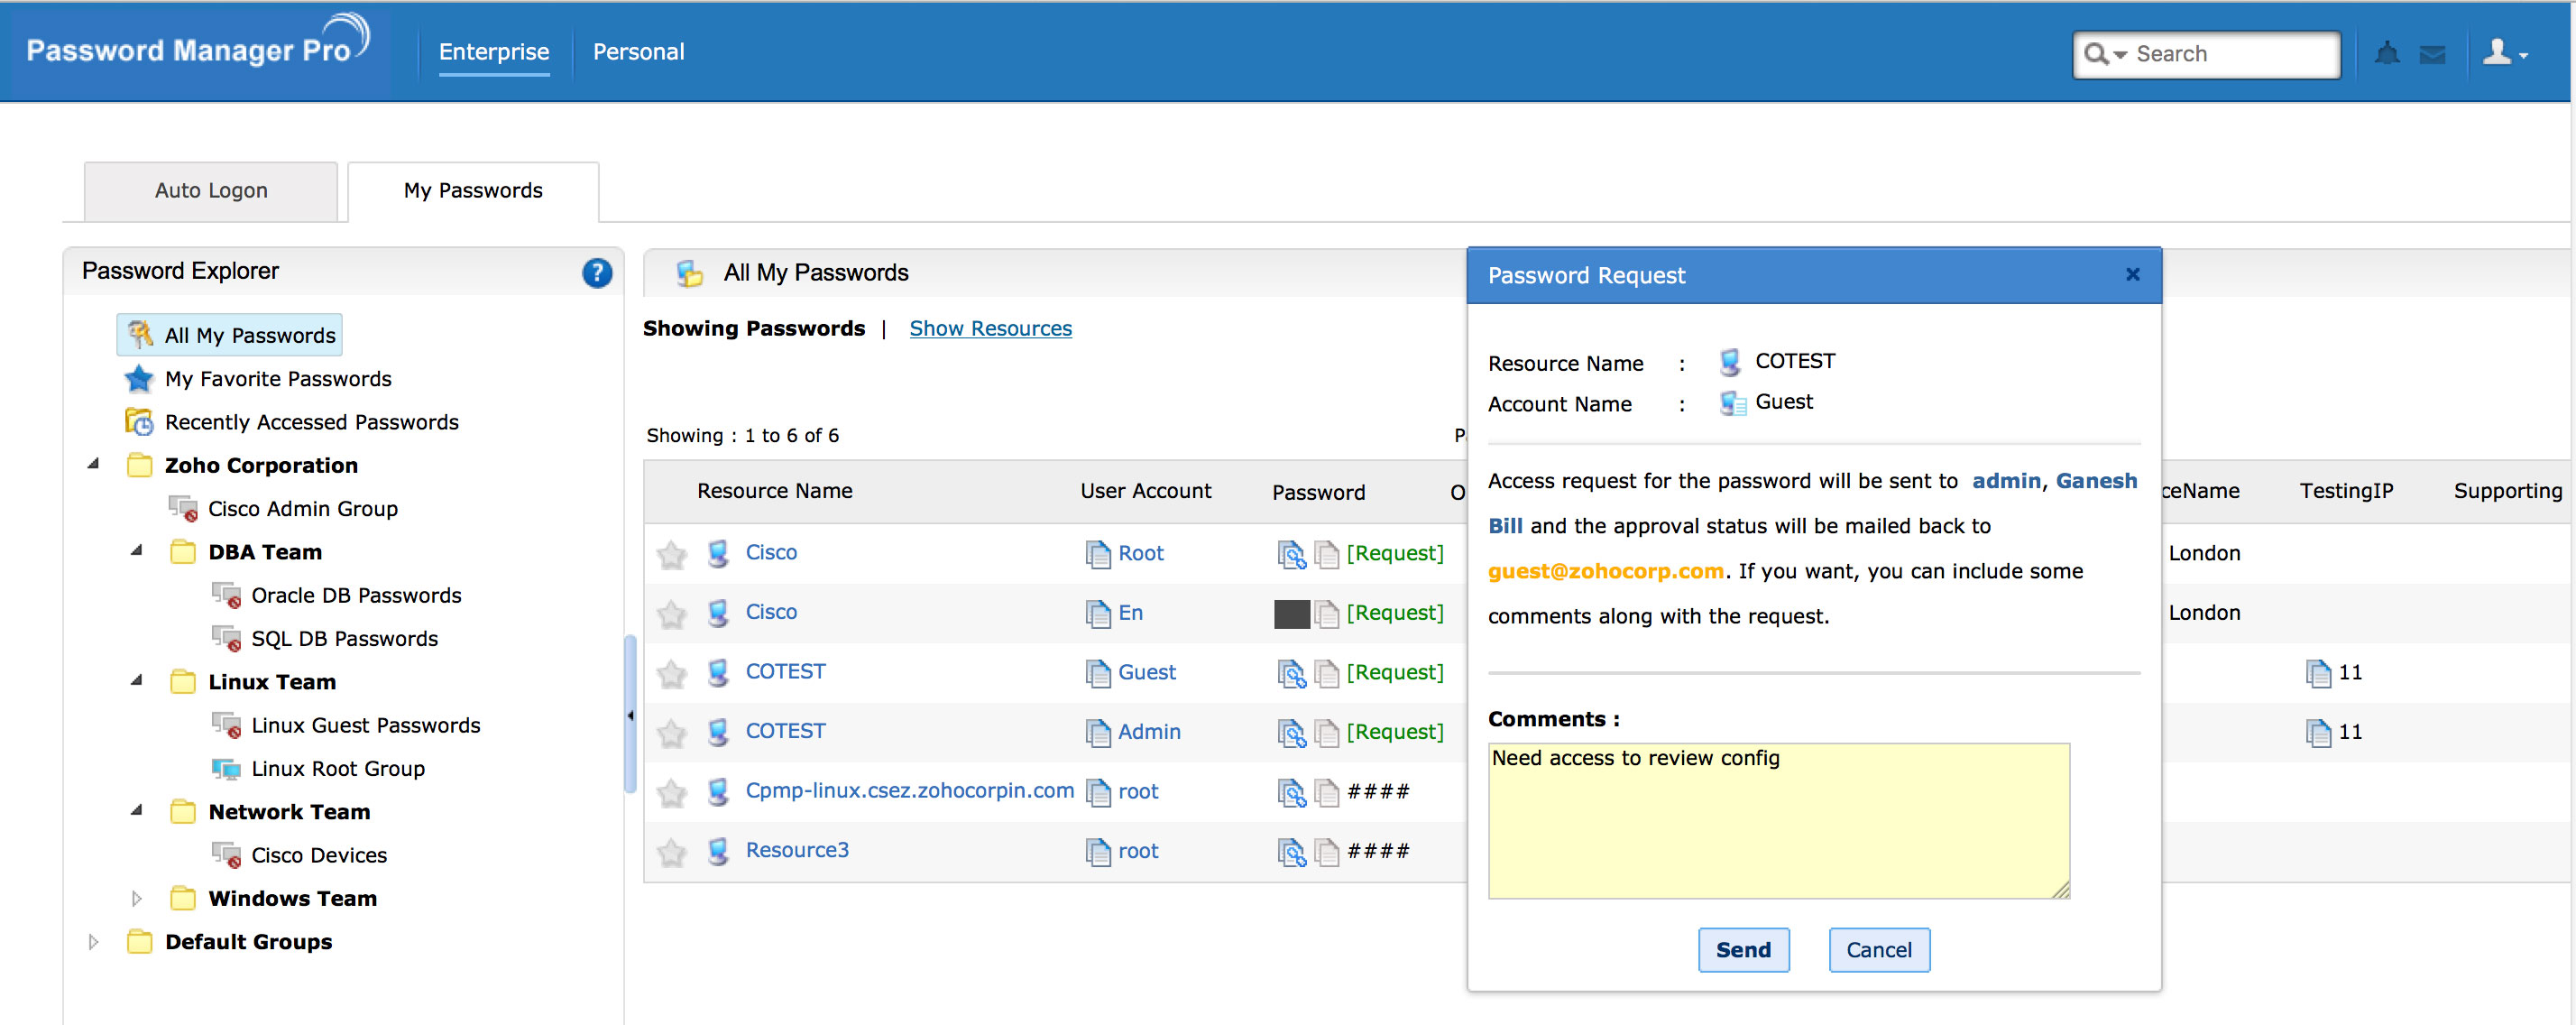Open the user profile dropdown menu
The height and width of the screenshot is (1025, 2576).
pyautogui.click(x=2505, y=53)
